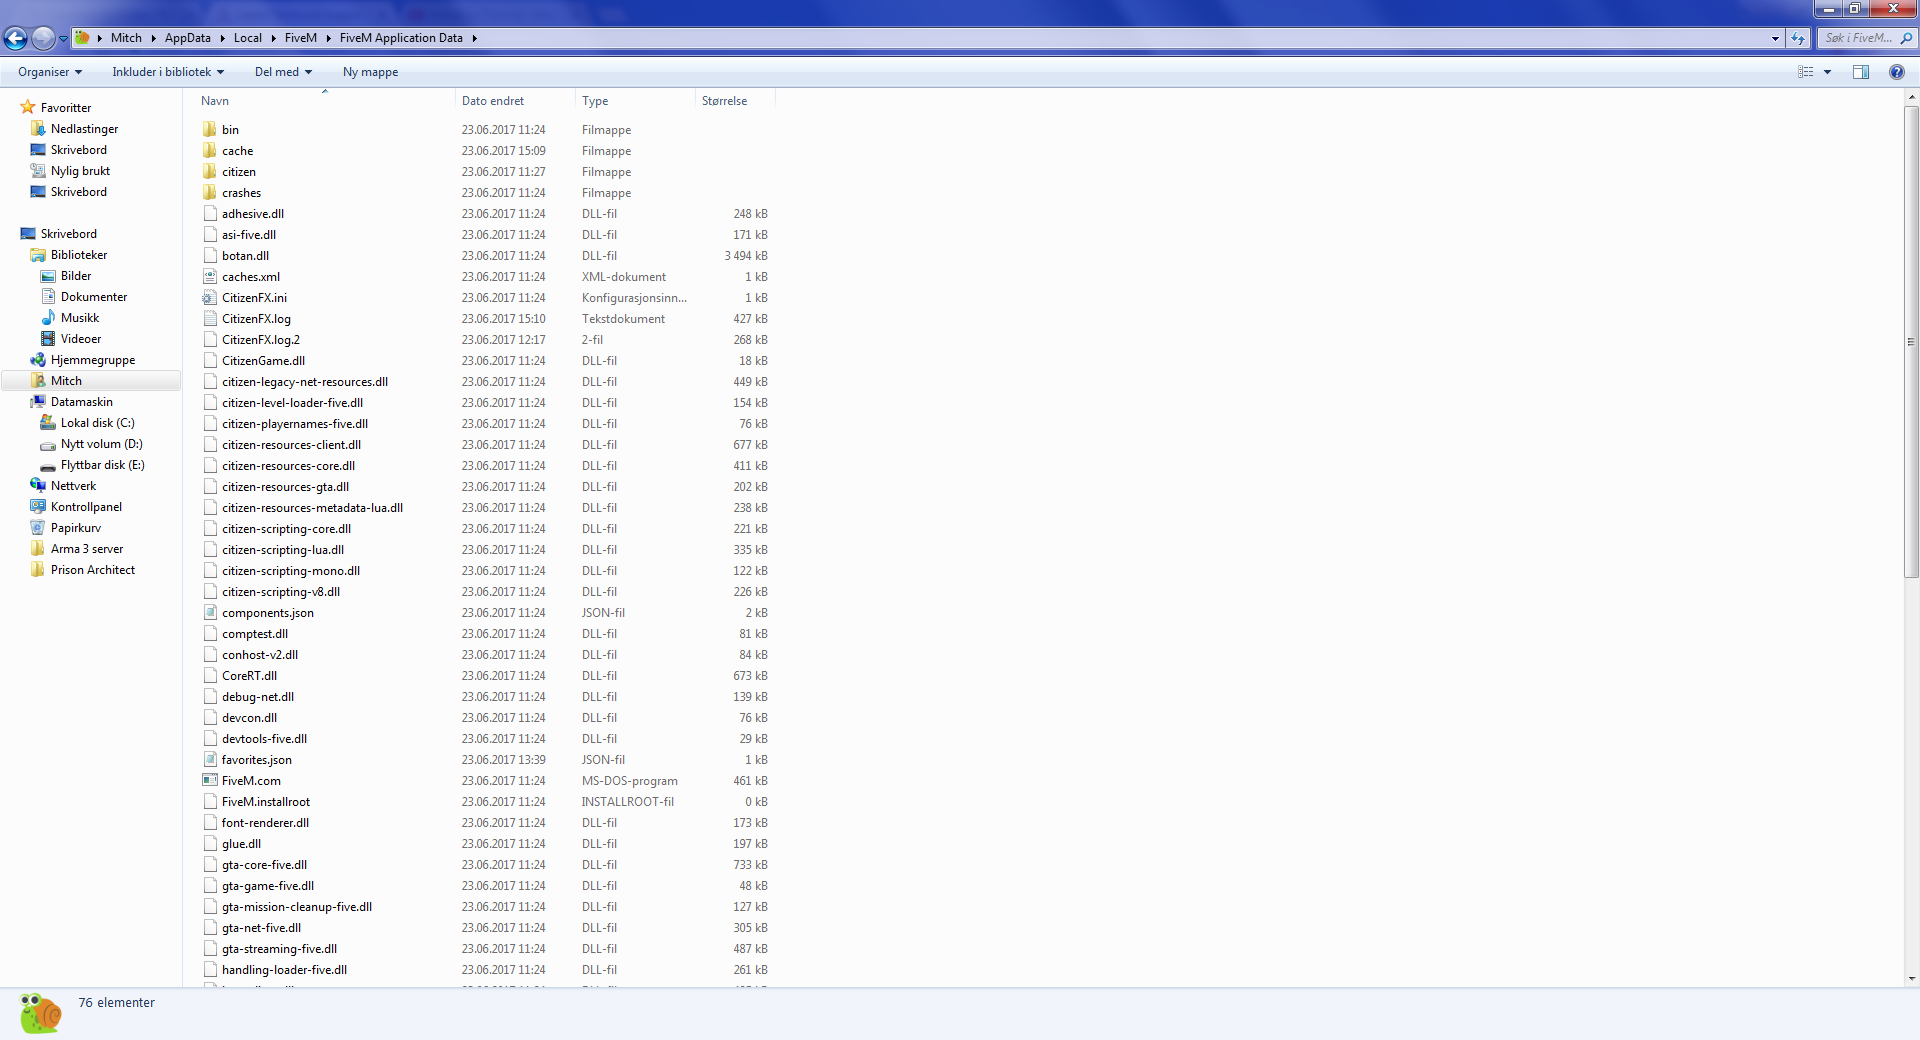Sort by the Type column header
The image size is (1920, 1040).
point(635,101)
